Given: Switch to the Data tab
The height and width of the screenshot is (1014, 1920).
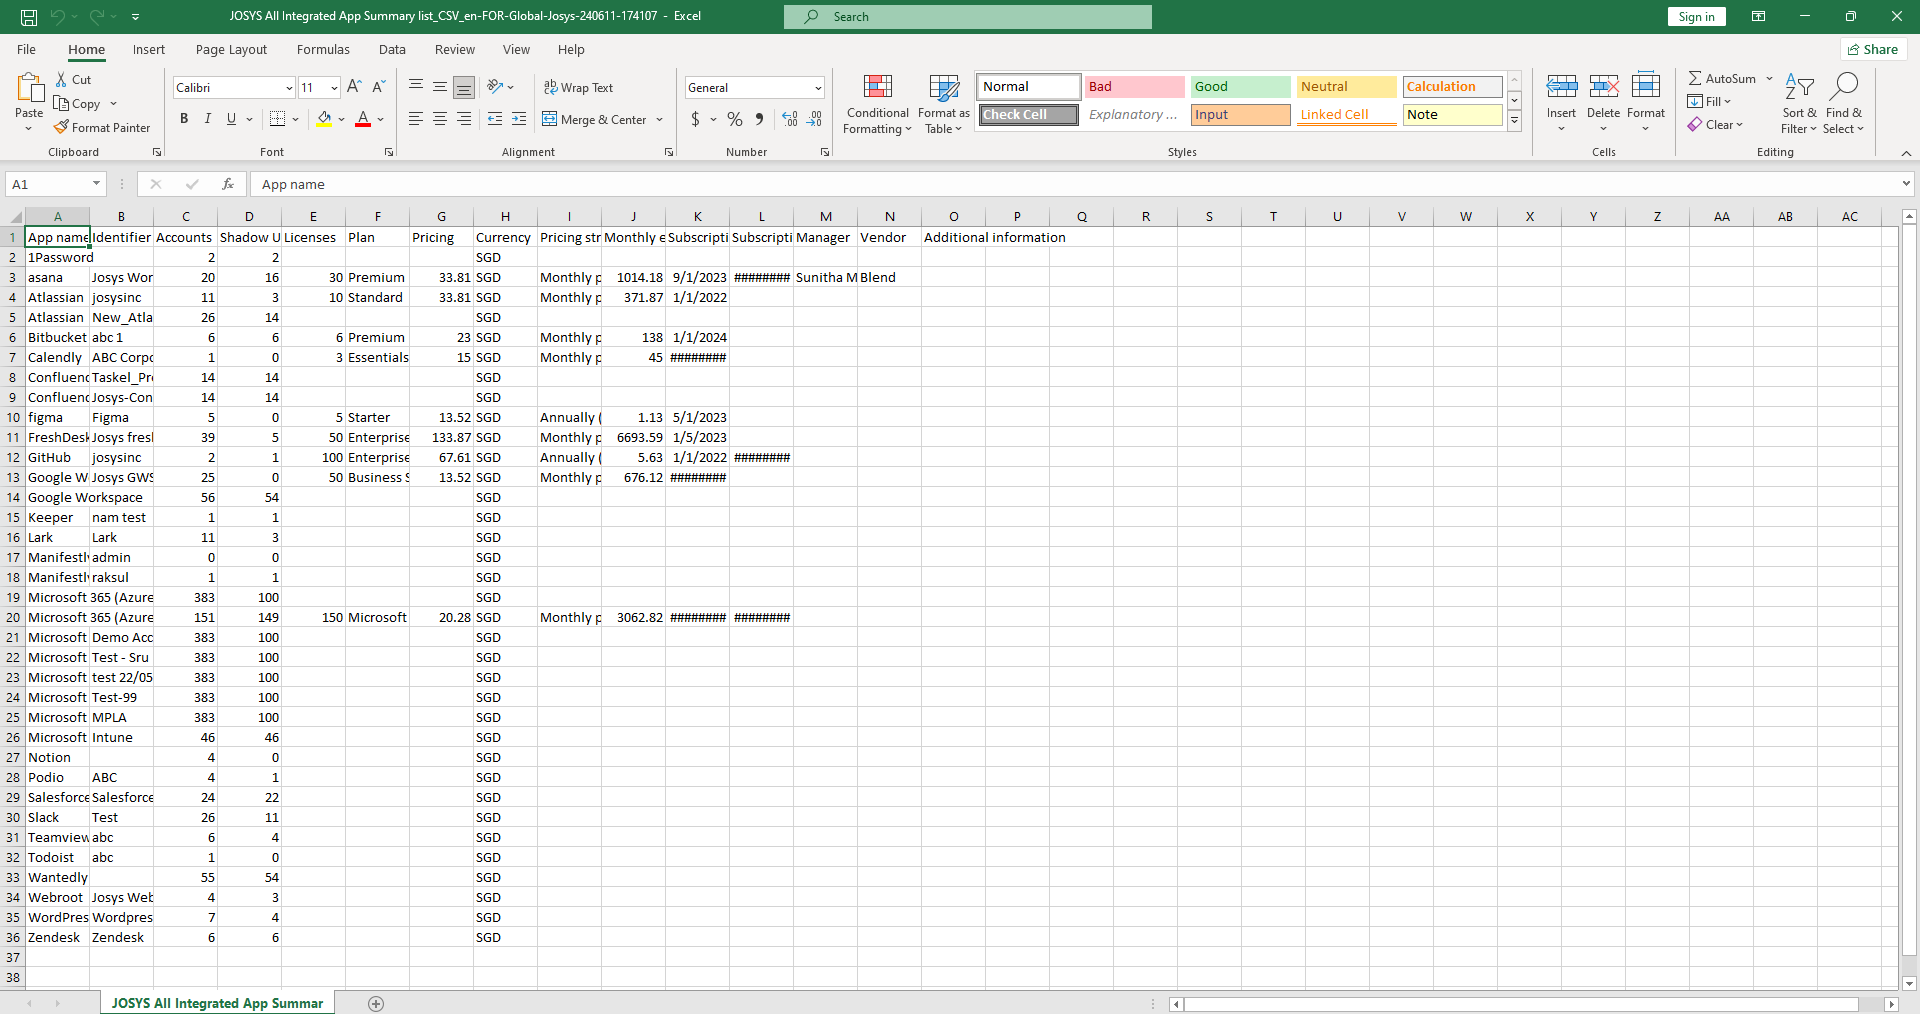Looking at the screenshot, I should click(x=392, y=50).
